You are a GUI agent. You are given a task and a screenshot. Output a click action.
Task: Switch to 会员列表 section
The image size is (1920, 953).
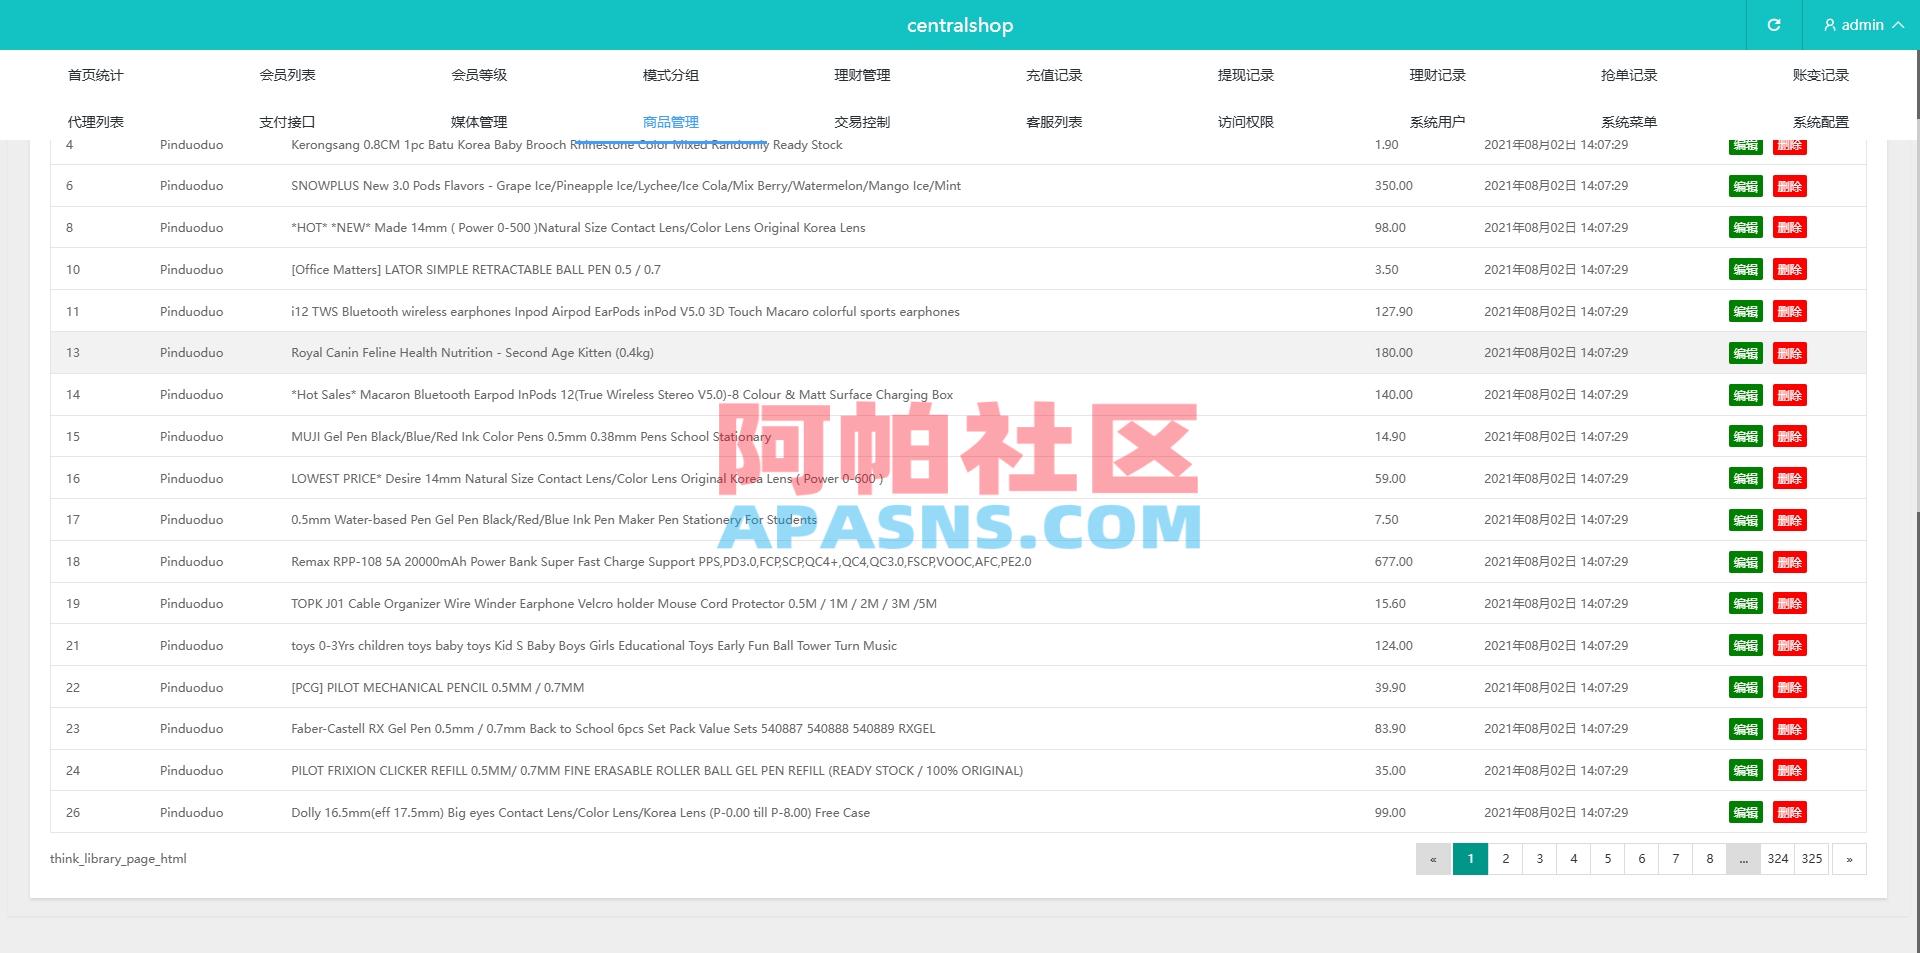287,74
